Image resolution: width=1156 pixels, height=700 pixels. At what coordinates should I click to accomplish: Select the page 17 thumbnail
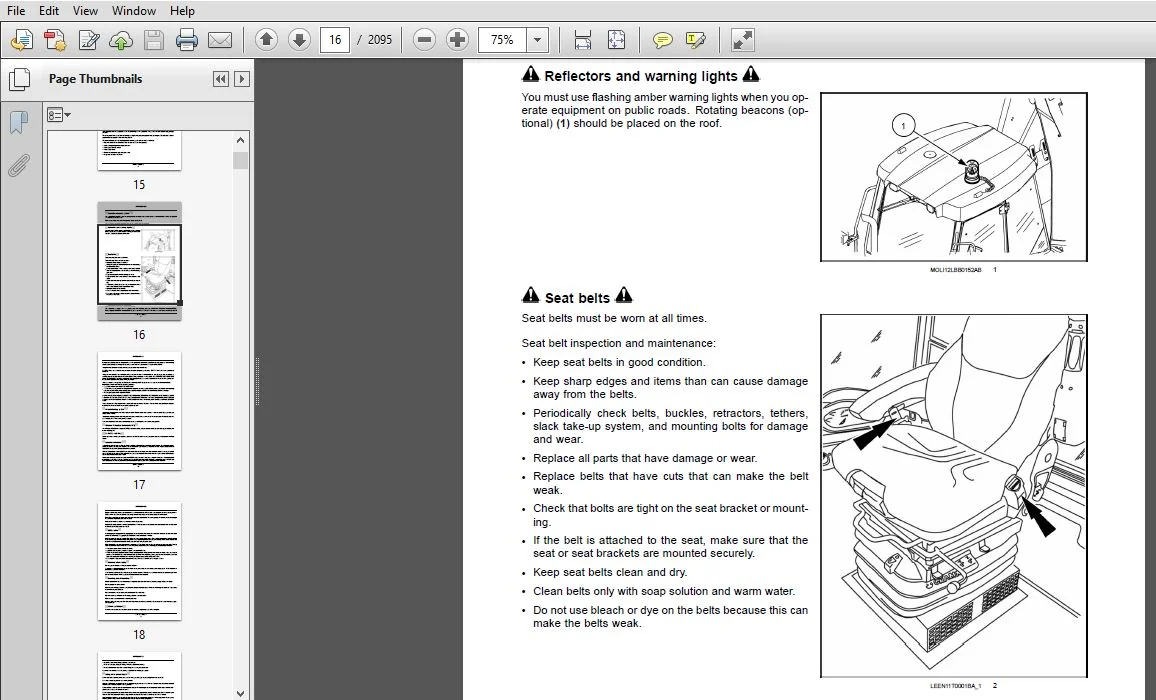[x=139, y=411]
